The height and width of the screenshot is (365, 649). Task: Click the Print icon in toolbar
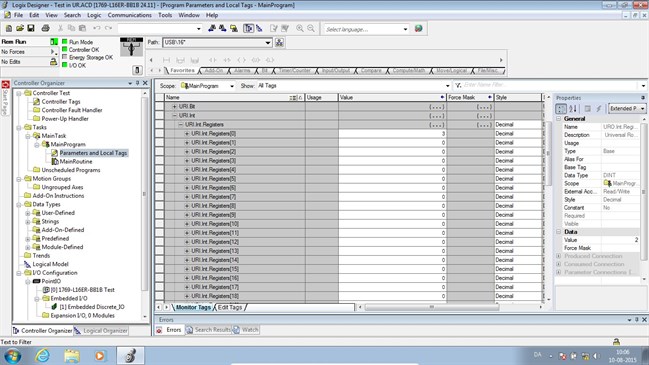coord(46,28)
